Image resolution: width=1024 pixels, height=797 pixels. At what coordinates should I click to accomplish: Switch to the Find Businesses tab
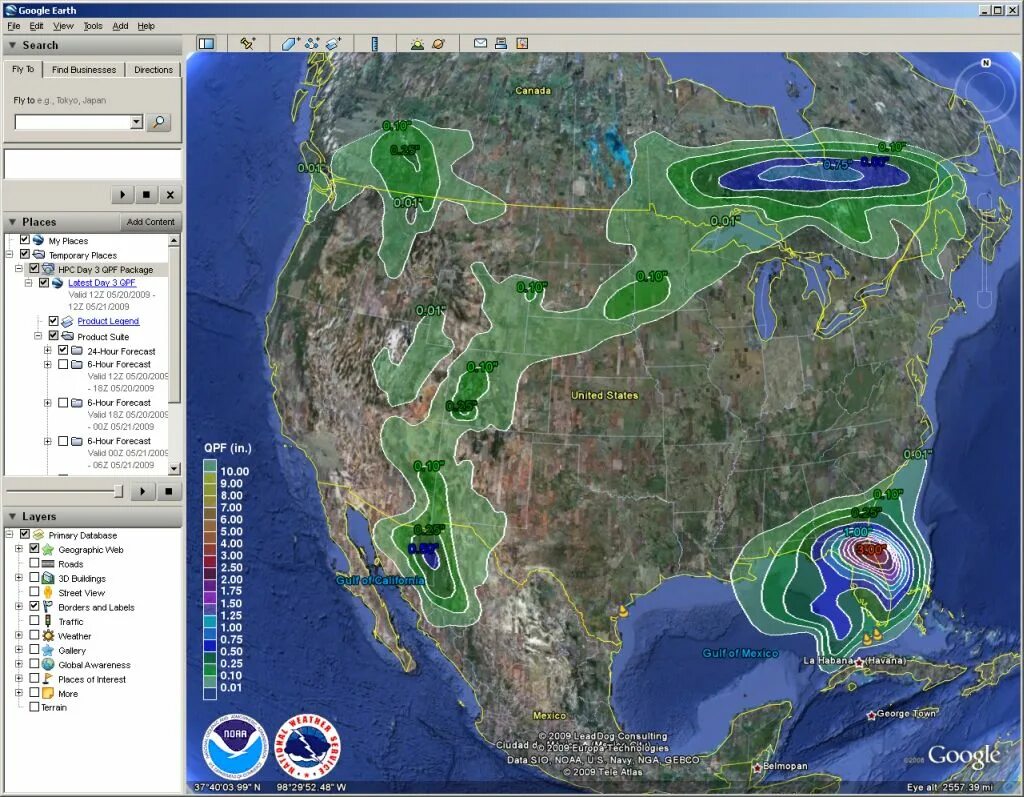(x=84, y=69)
